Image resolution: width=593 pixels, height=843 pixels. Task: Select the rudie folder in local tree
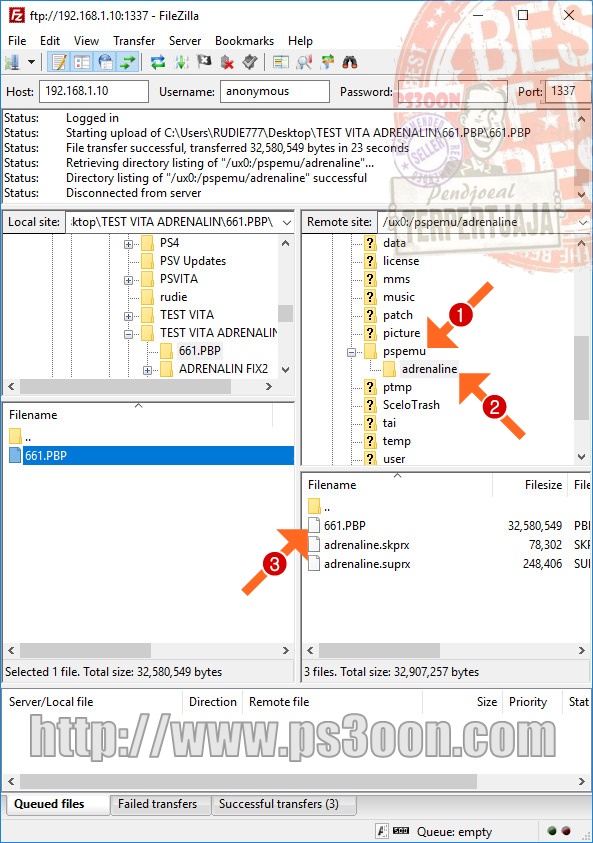[174, 297]
